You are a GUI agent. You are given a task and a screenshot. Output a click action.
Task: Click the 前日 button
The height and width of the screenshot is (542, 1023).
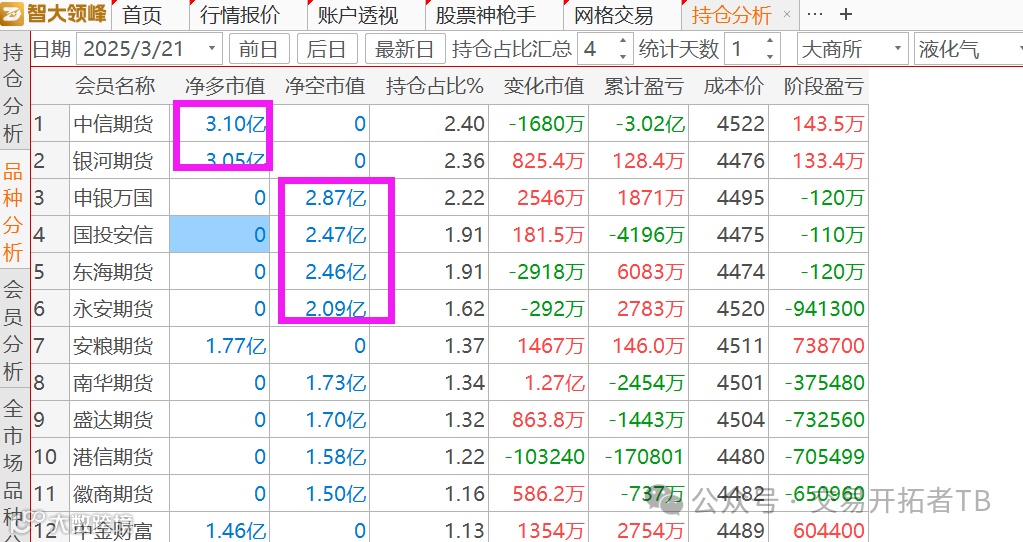coord(258,49)
